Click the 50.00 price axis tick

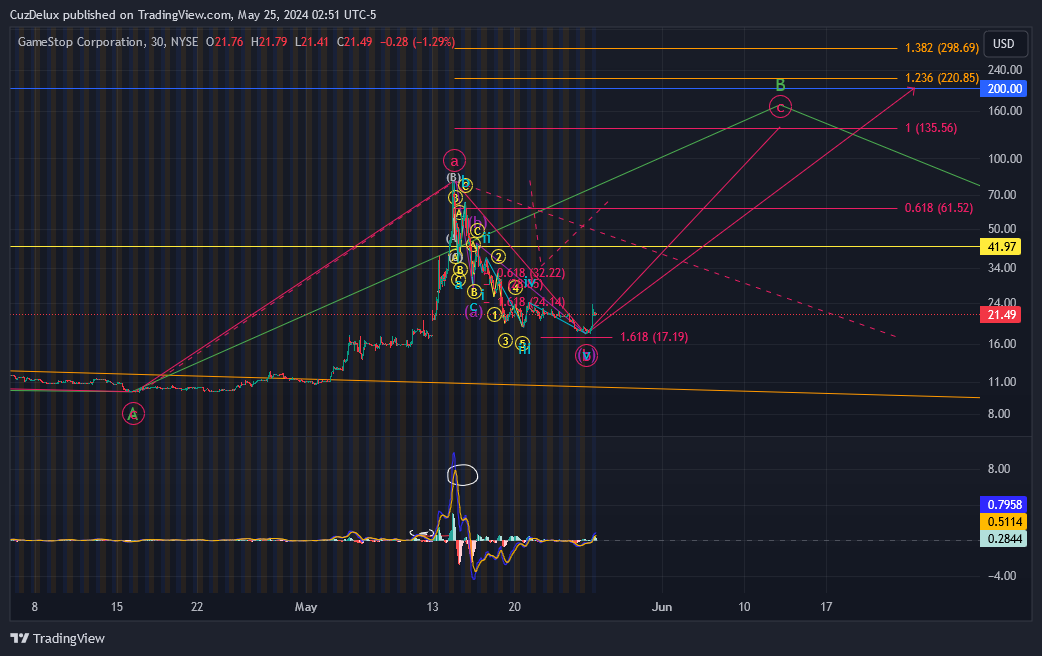(1002, 229)
